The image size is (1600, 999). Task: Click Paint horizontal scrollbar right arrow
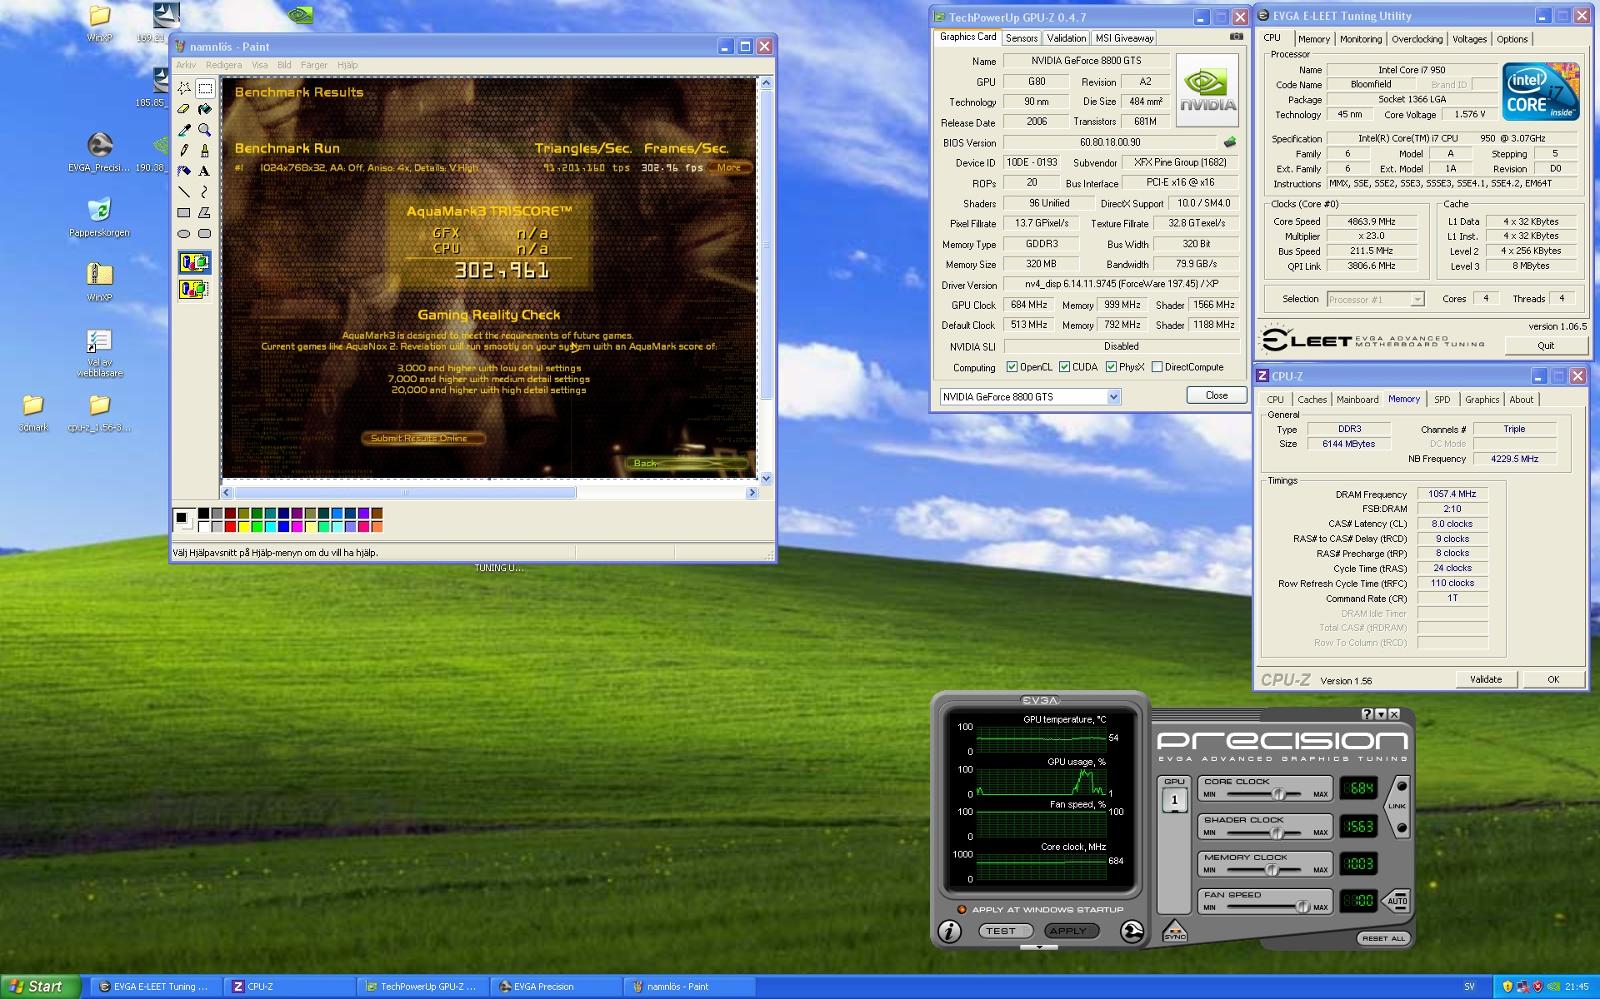tap(752, 492)
